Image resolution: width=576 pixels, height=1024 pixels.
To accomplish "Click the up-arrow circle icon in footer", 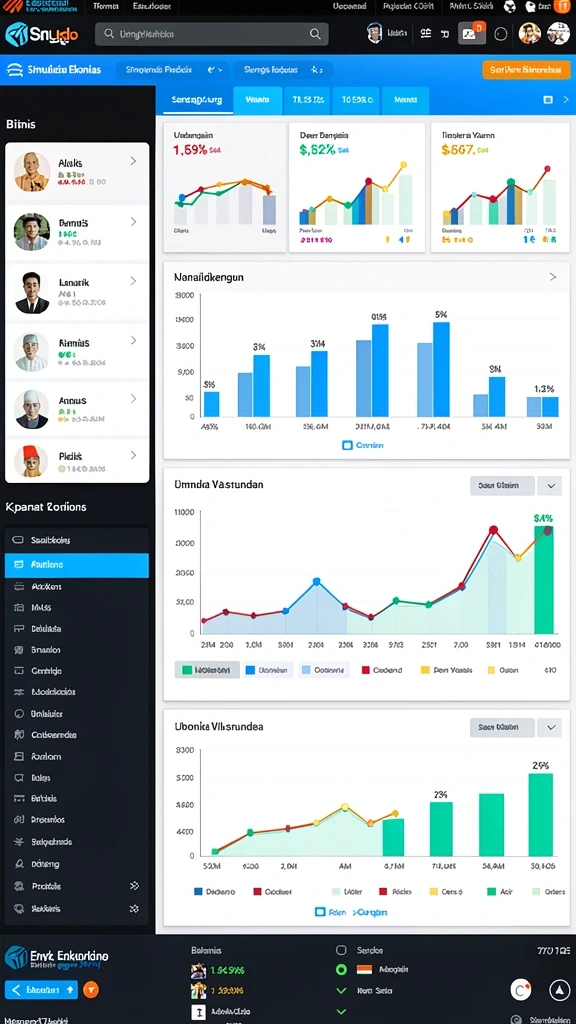I will tap(560, 990).
